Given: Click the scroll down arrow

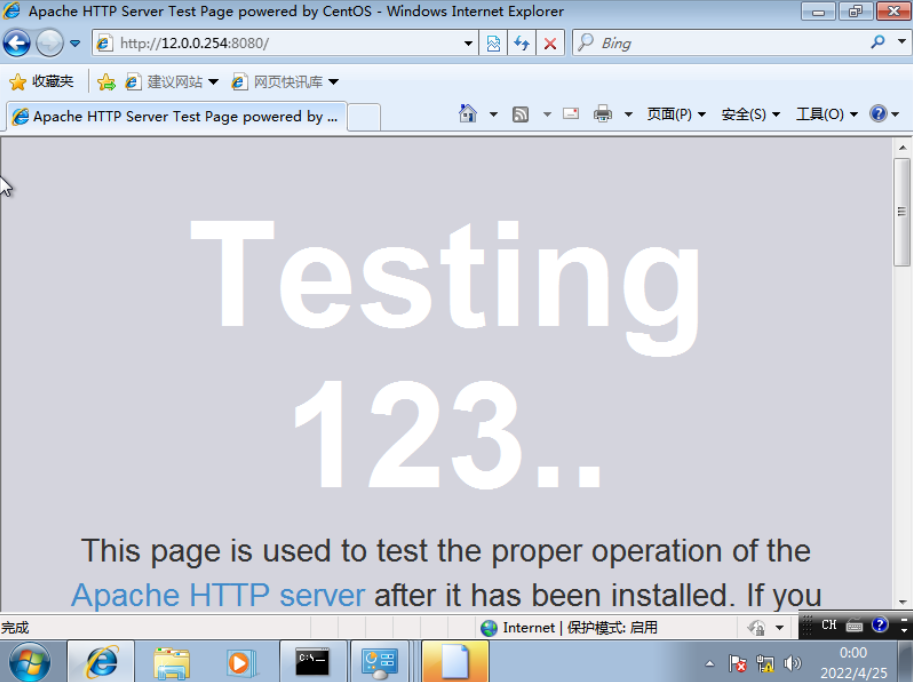Looking at the screenshot, I should 902,602.
